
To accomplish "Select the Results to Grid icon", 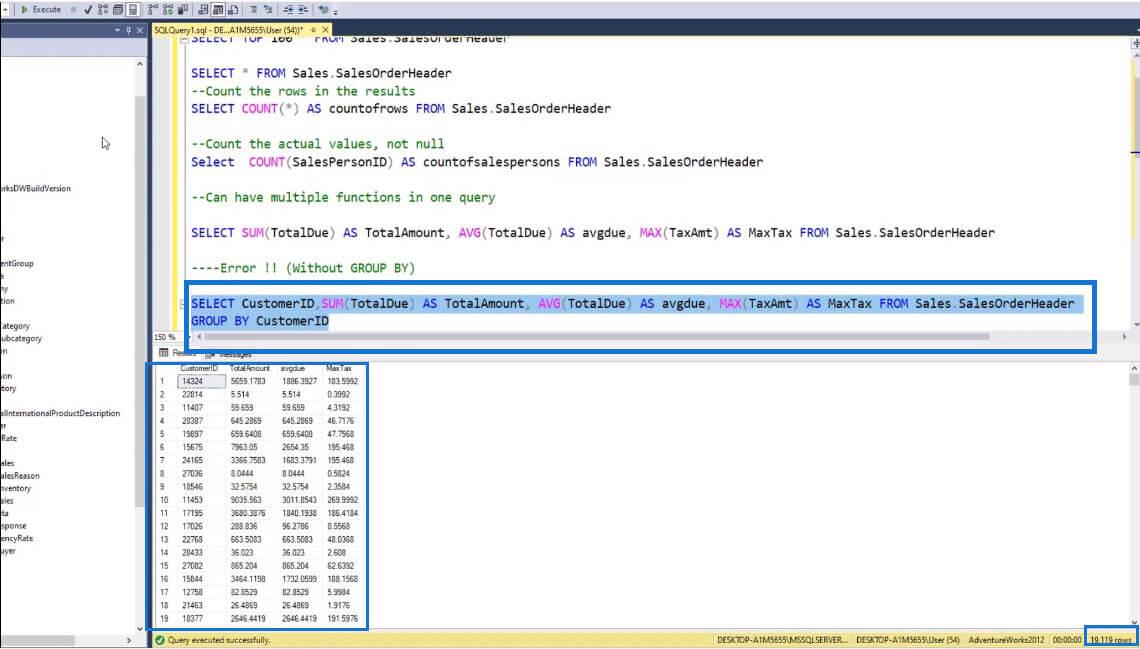I will coord(217,9).
